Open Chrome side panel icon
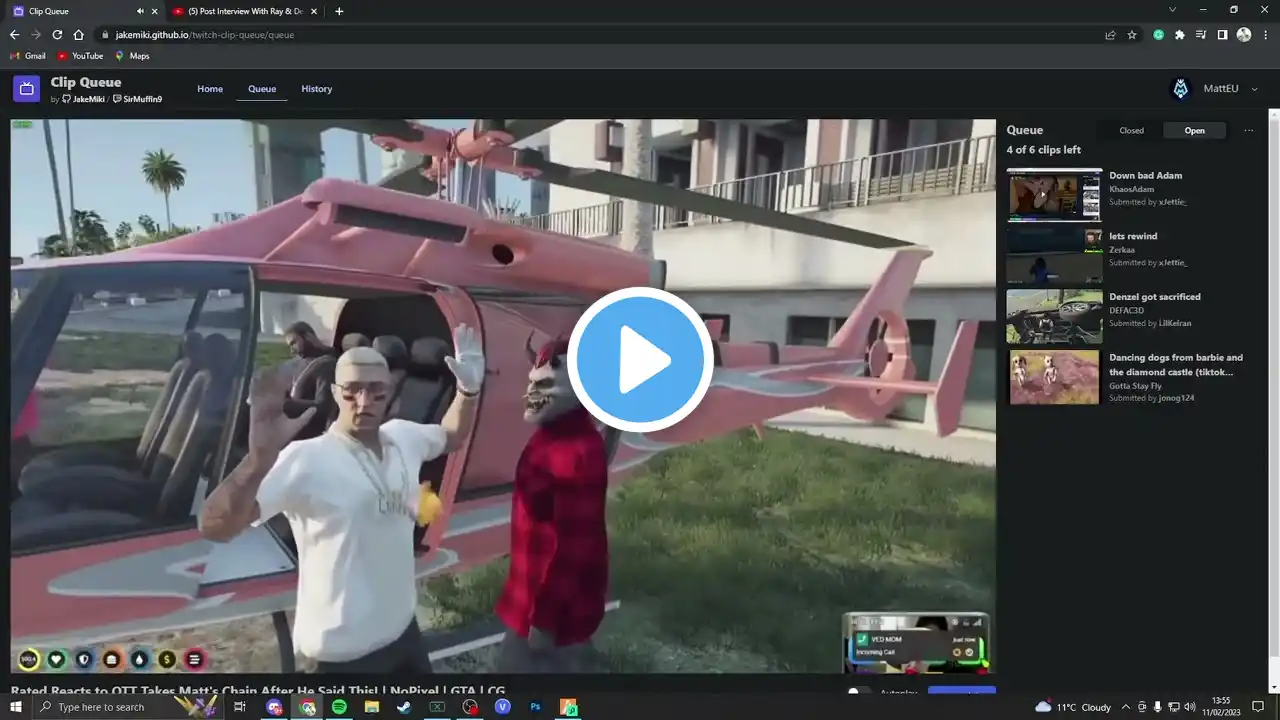Viewport: 1280px width, 720px height. coord(1222,34)
